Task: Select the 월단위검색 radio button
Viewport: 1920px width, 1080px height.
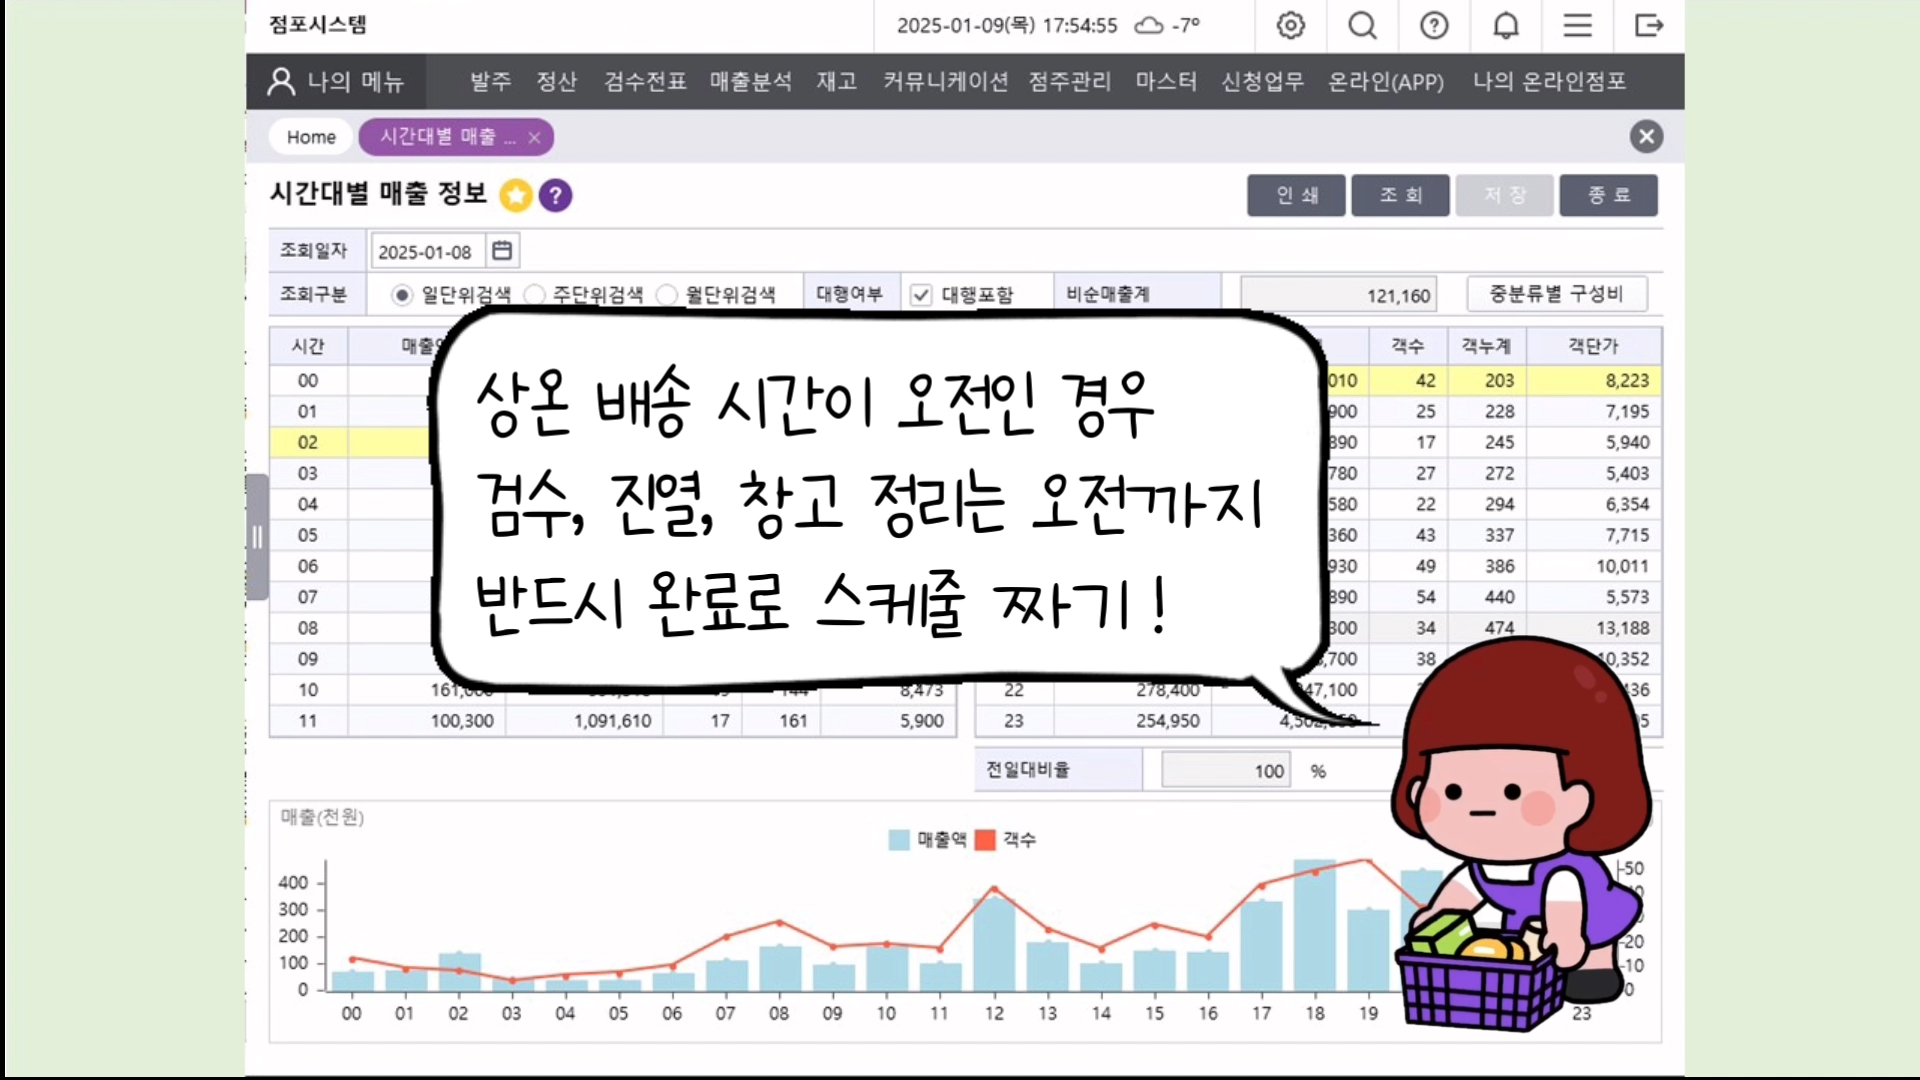Action: 666,294
